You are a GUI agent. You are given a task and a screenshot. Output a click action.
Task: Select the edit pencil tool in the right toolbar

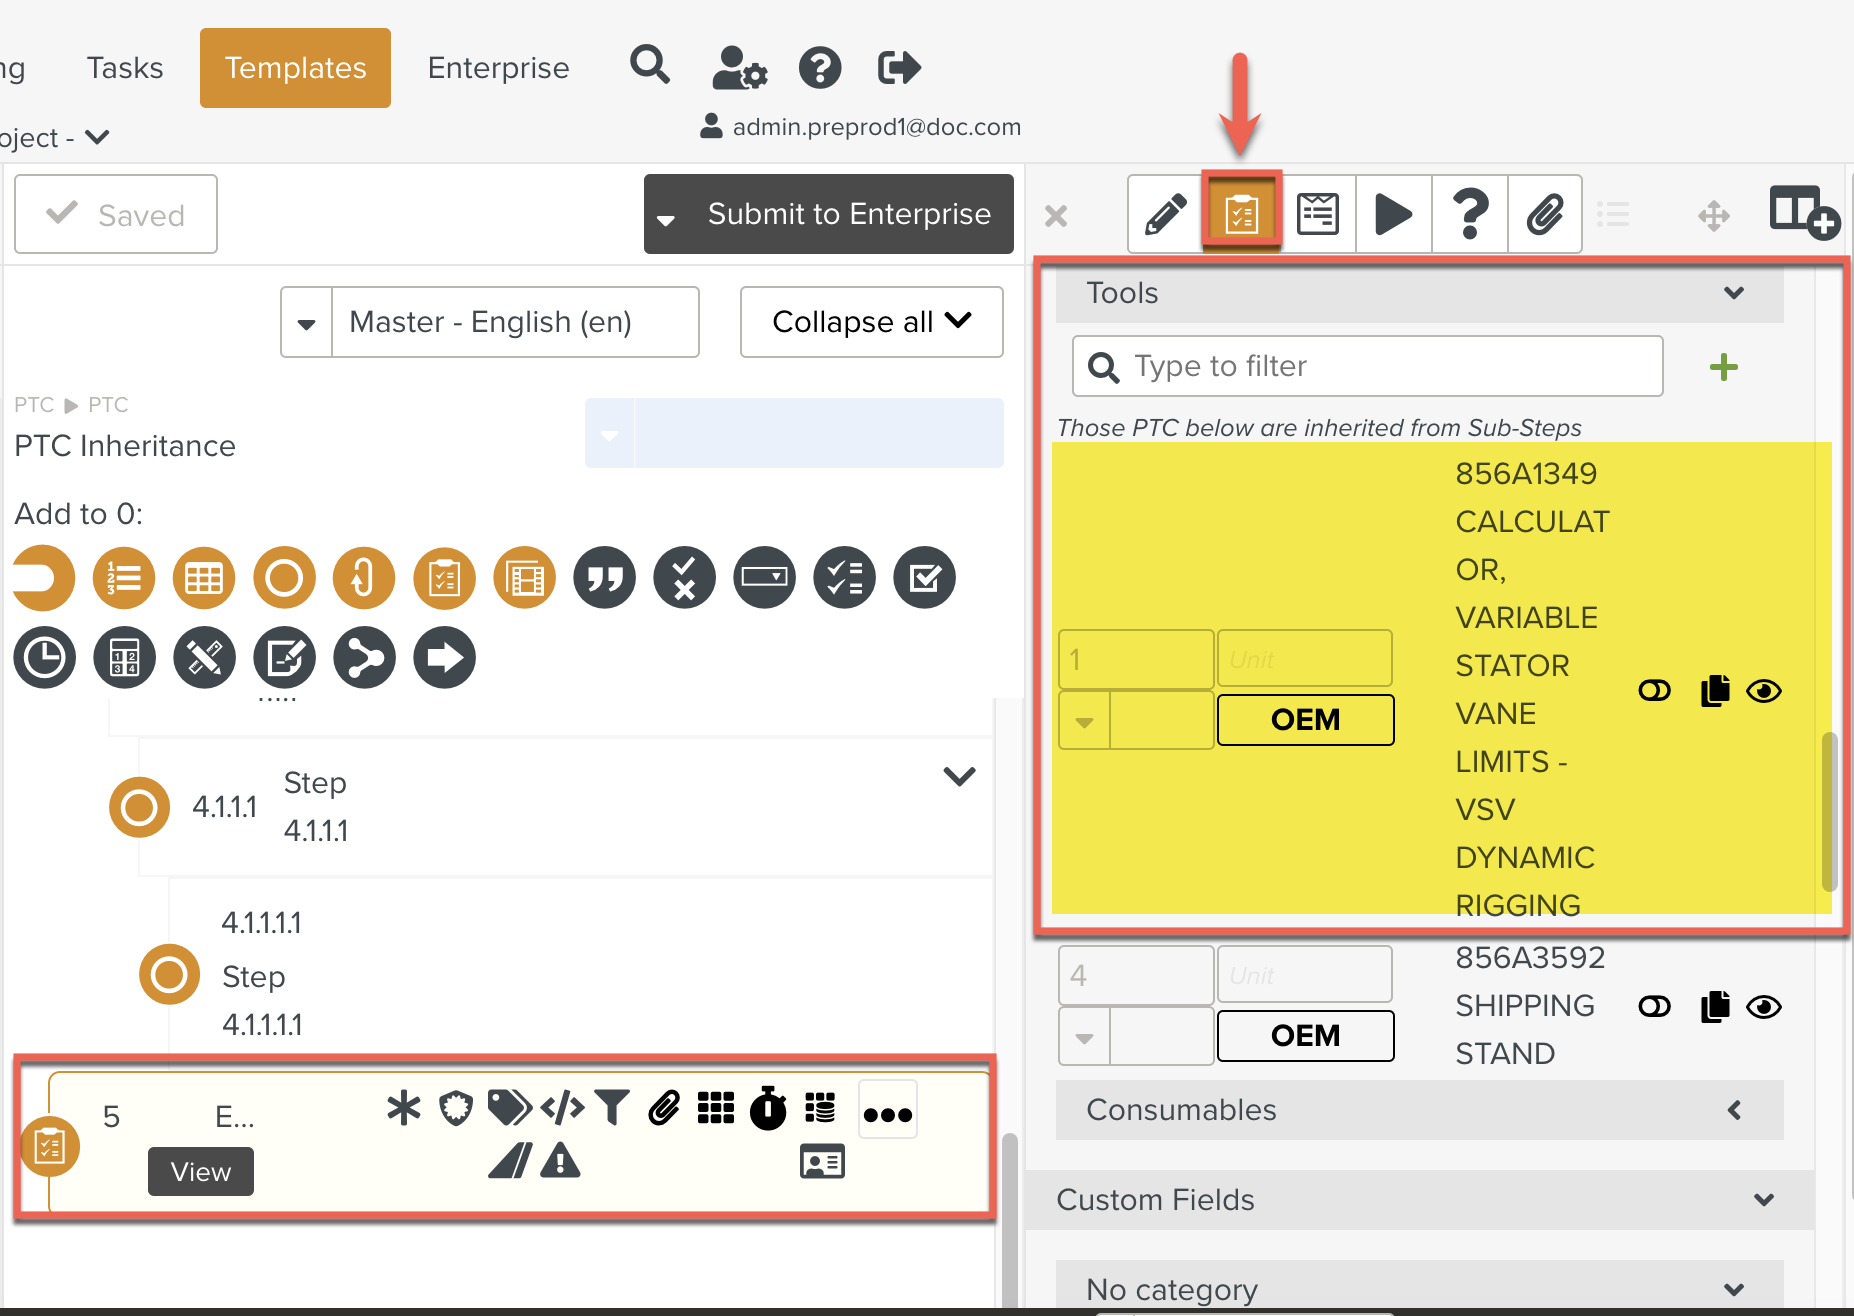tap(1163, 213)
